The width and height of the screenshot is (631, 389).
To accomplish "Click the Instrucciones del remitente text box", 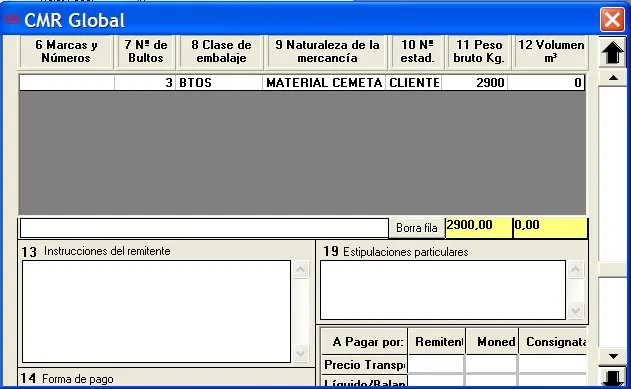I will 156,311.
